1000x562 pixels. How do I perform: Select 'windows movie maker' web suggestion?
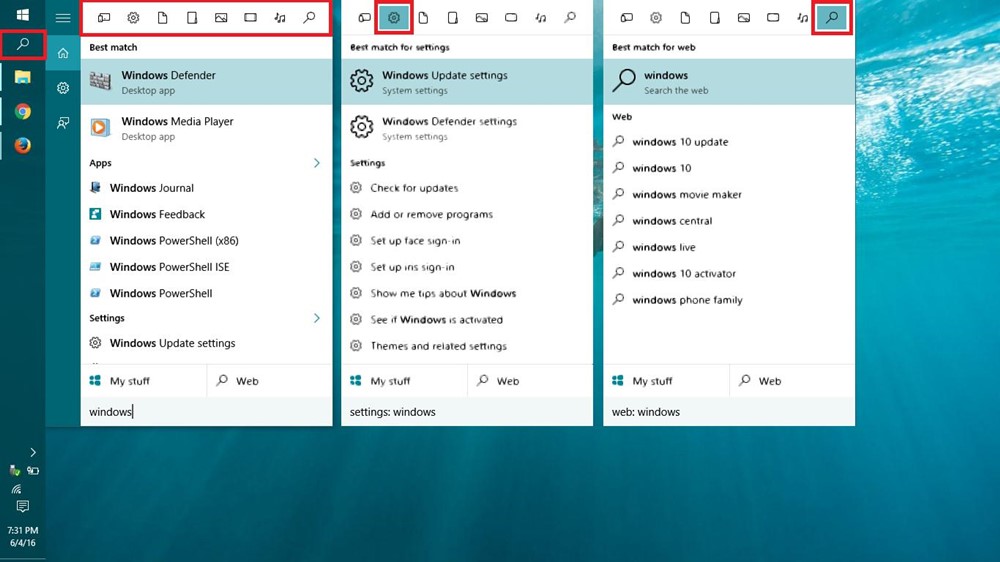tap(729, 195)
